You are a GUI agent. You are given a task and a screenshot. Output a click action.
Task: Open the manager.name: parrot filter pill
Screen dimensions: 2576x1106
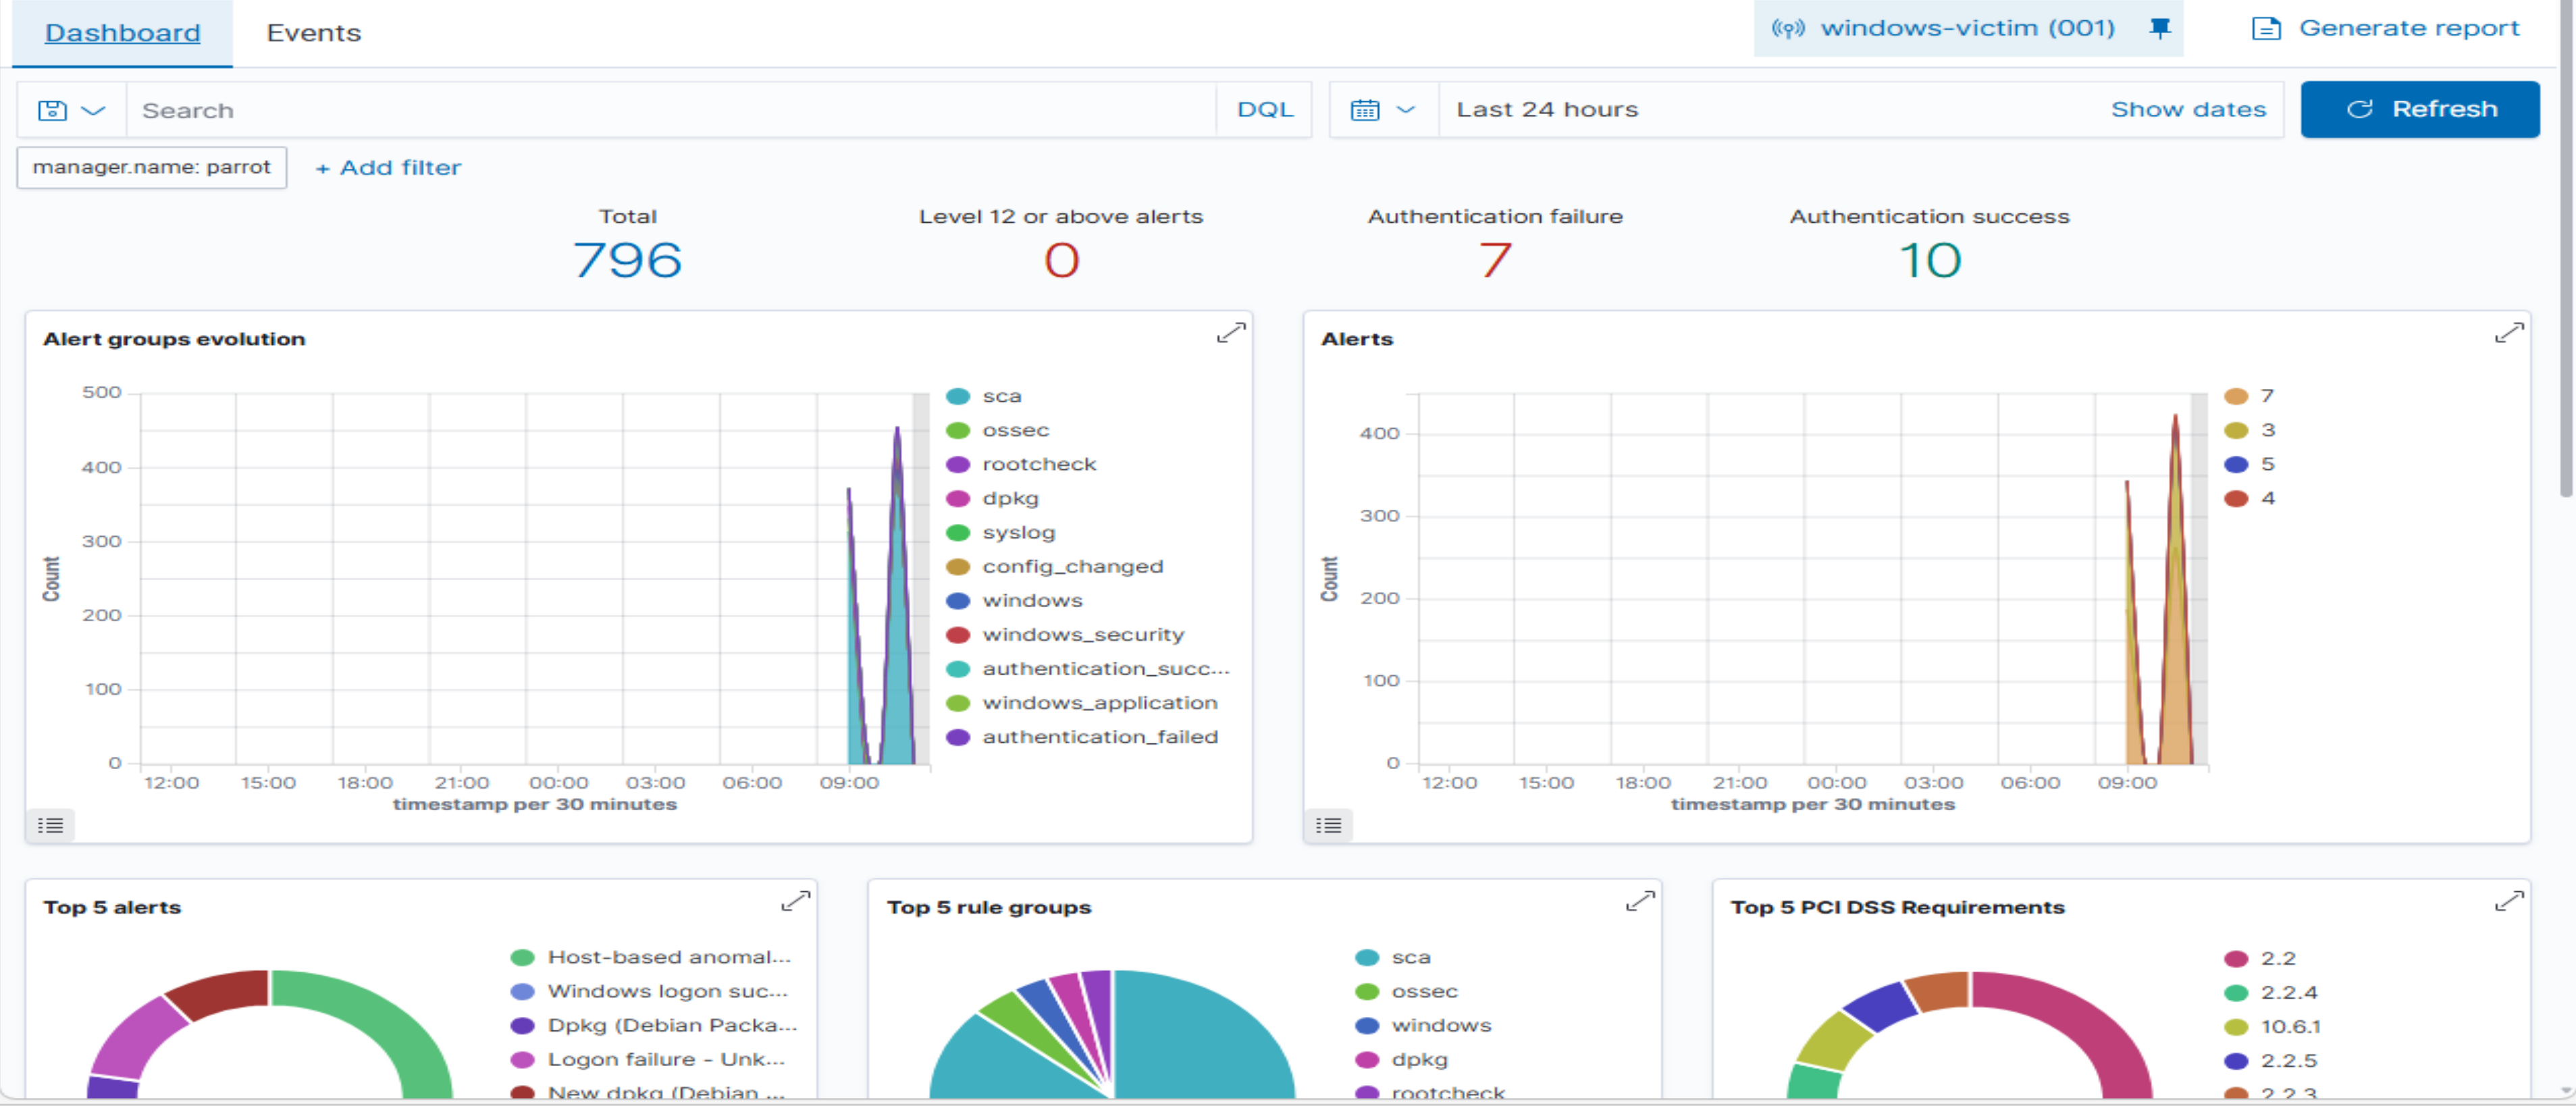[152, 167]
